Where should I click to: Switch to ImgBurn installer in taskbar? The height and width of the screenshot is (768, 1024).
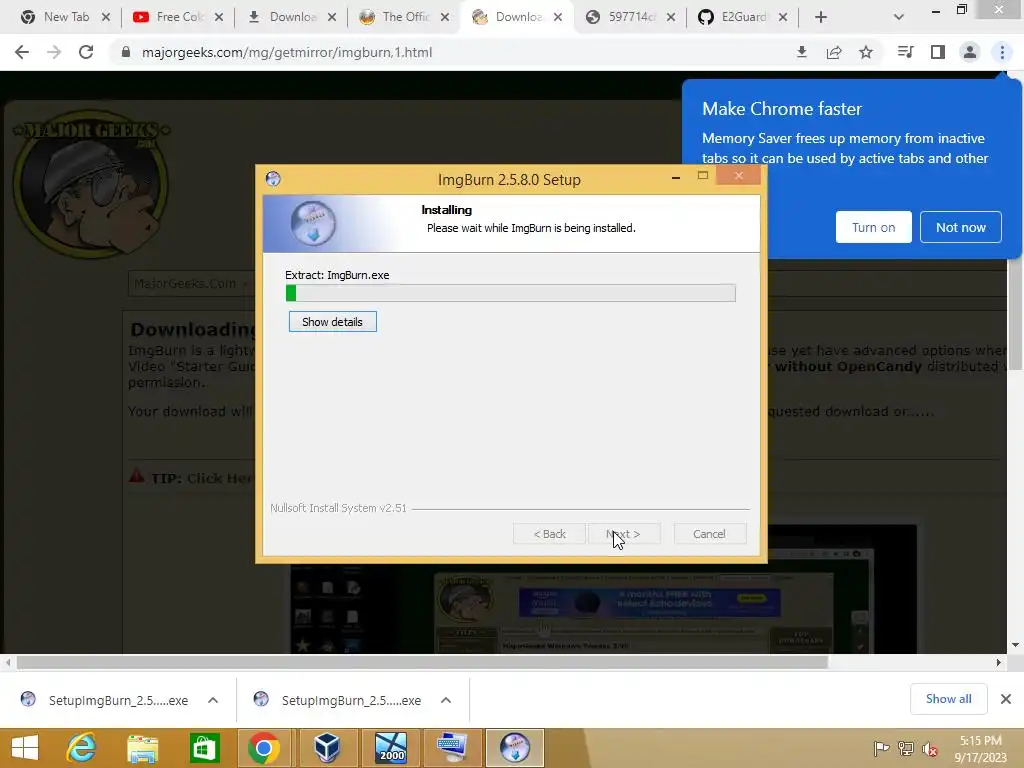pyautogui.click(x=515, y=748)
